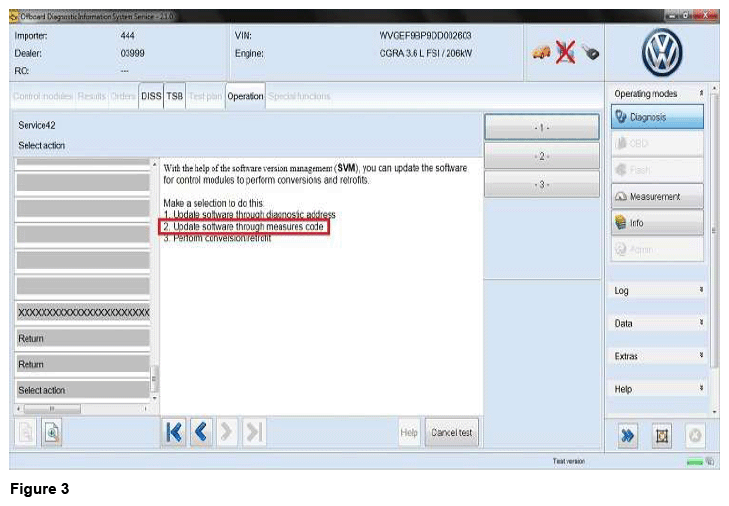Screen dimensions: 729x506
Task: Click the status bar icon at the far right
Action: point(709,461)
